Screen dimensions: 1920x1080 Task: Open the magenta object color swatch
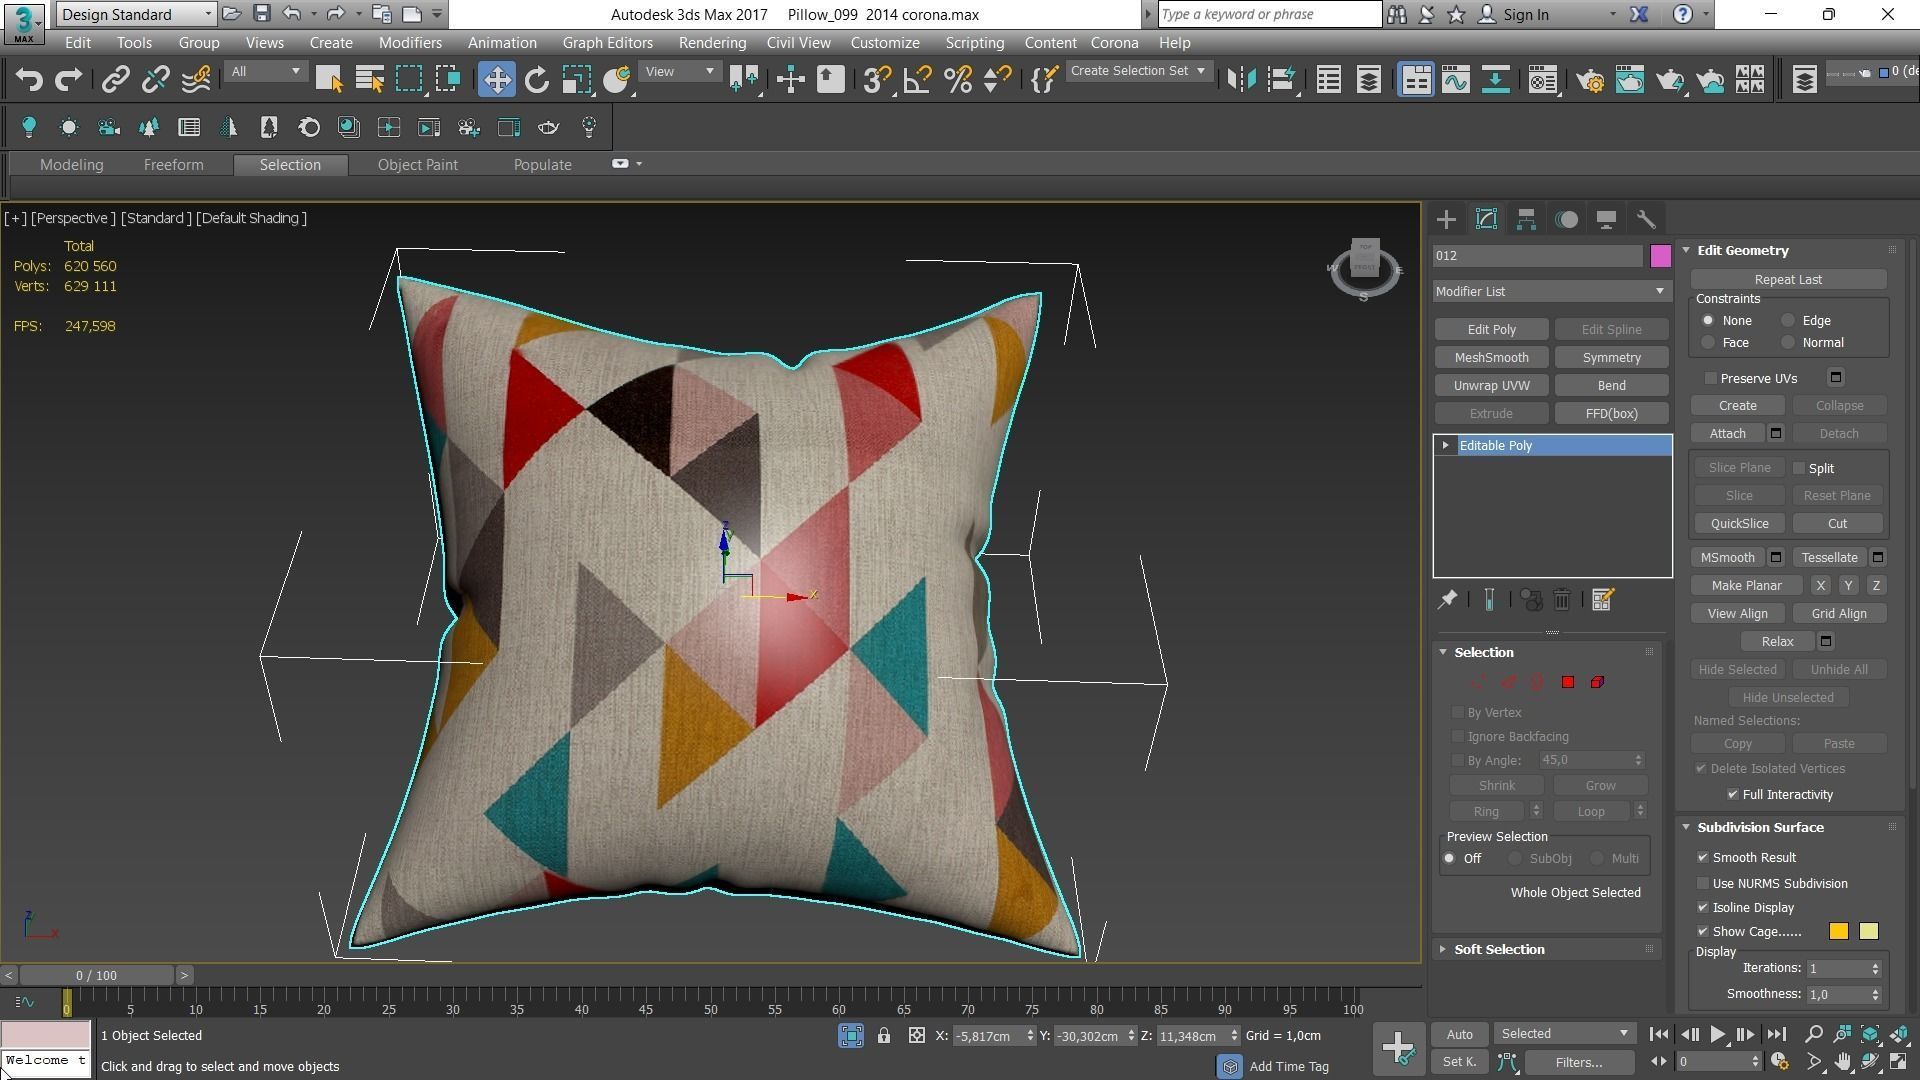1660,256
